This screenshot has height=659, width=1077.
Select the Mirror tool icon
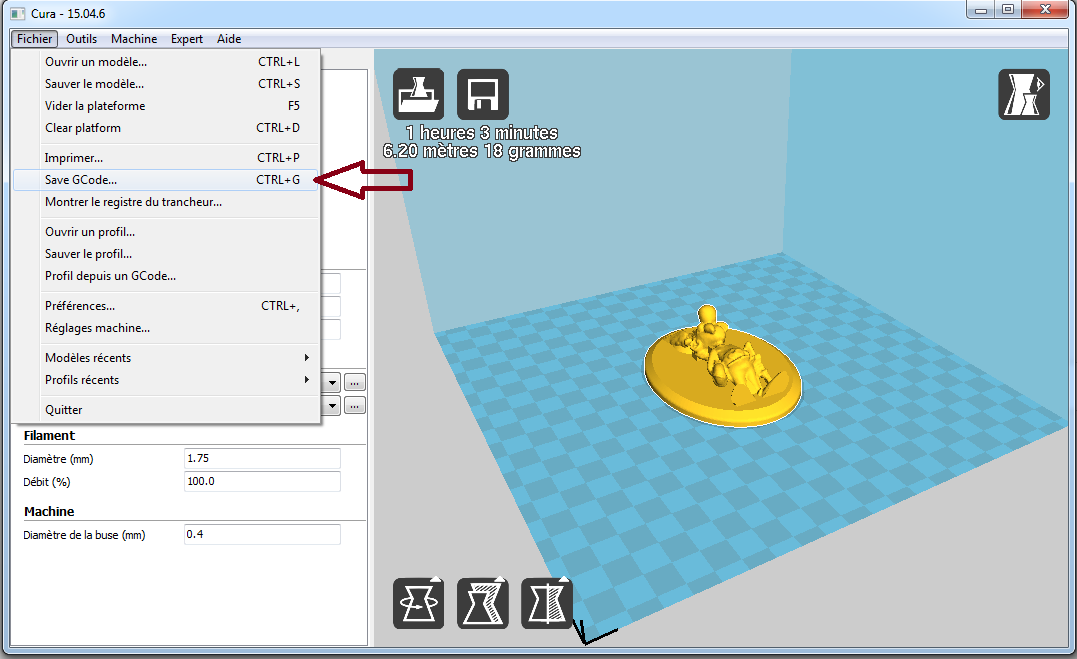pos(547,603)
